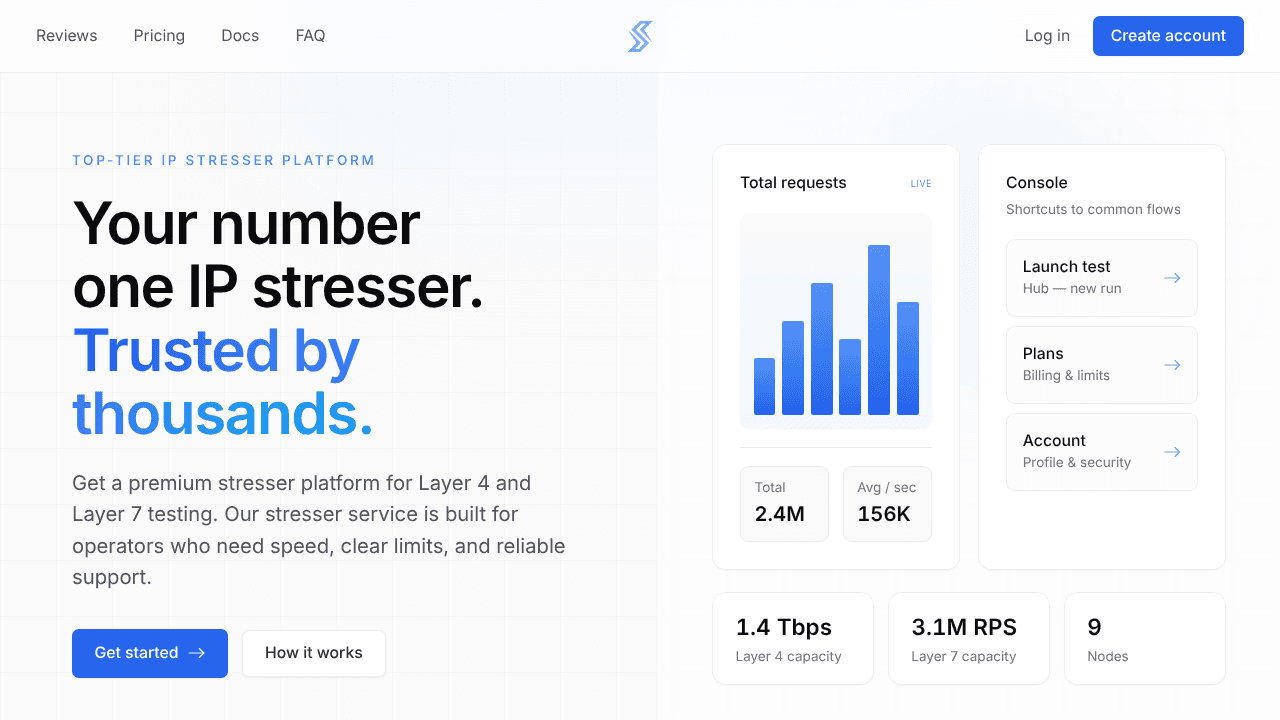Click the arrow icon on Launch test card

(1172, 278)
